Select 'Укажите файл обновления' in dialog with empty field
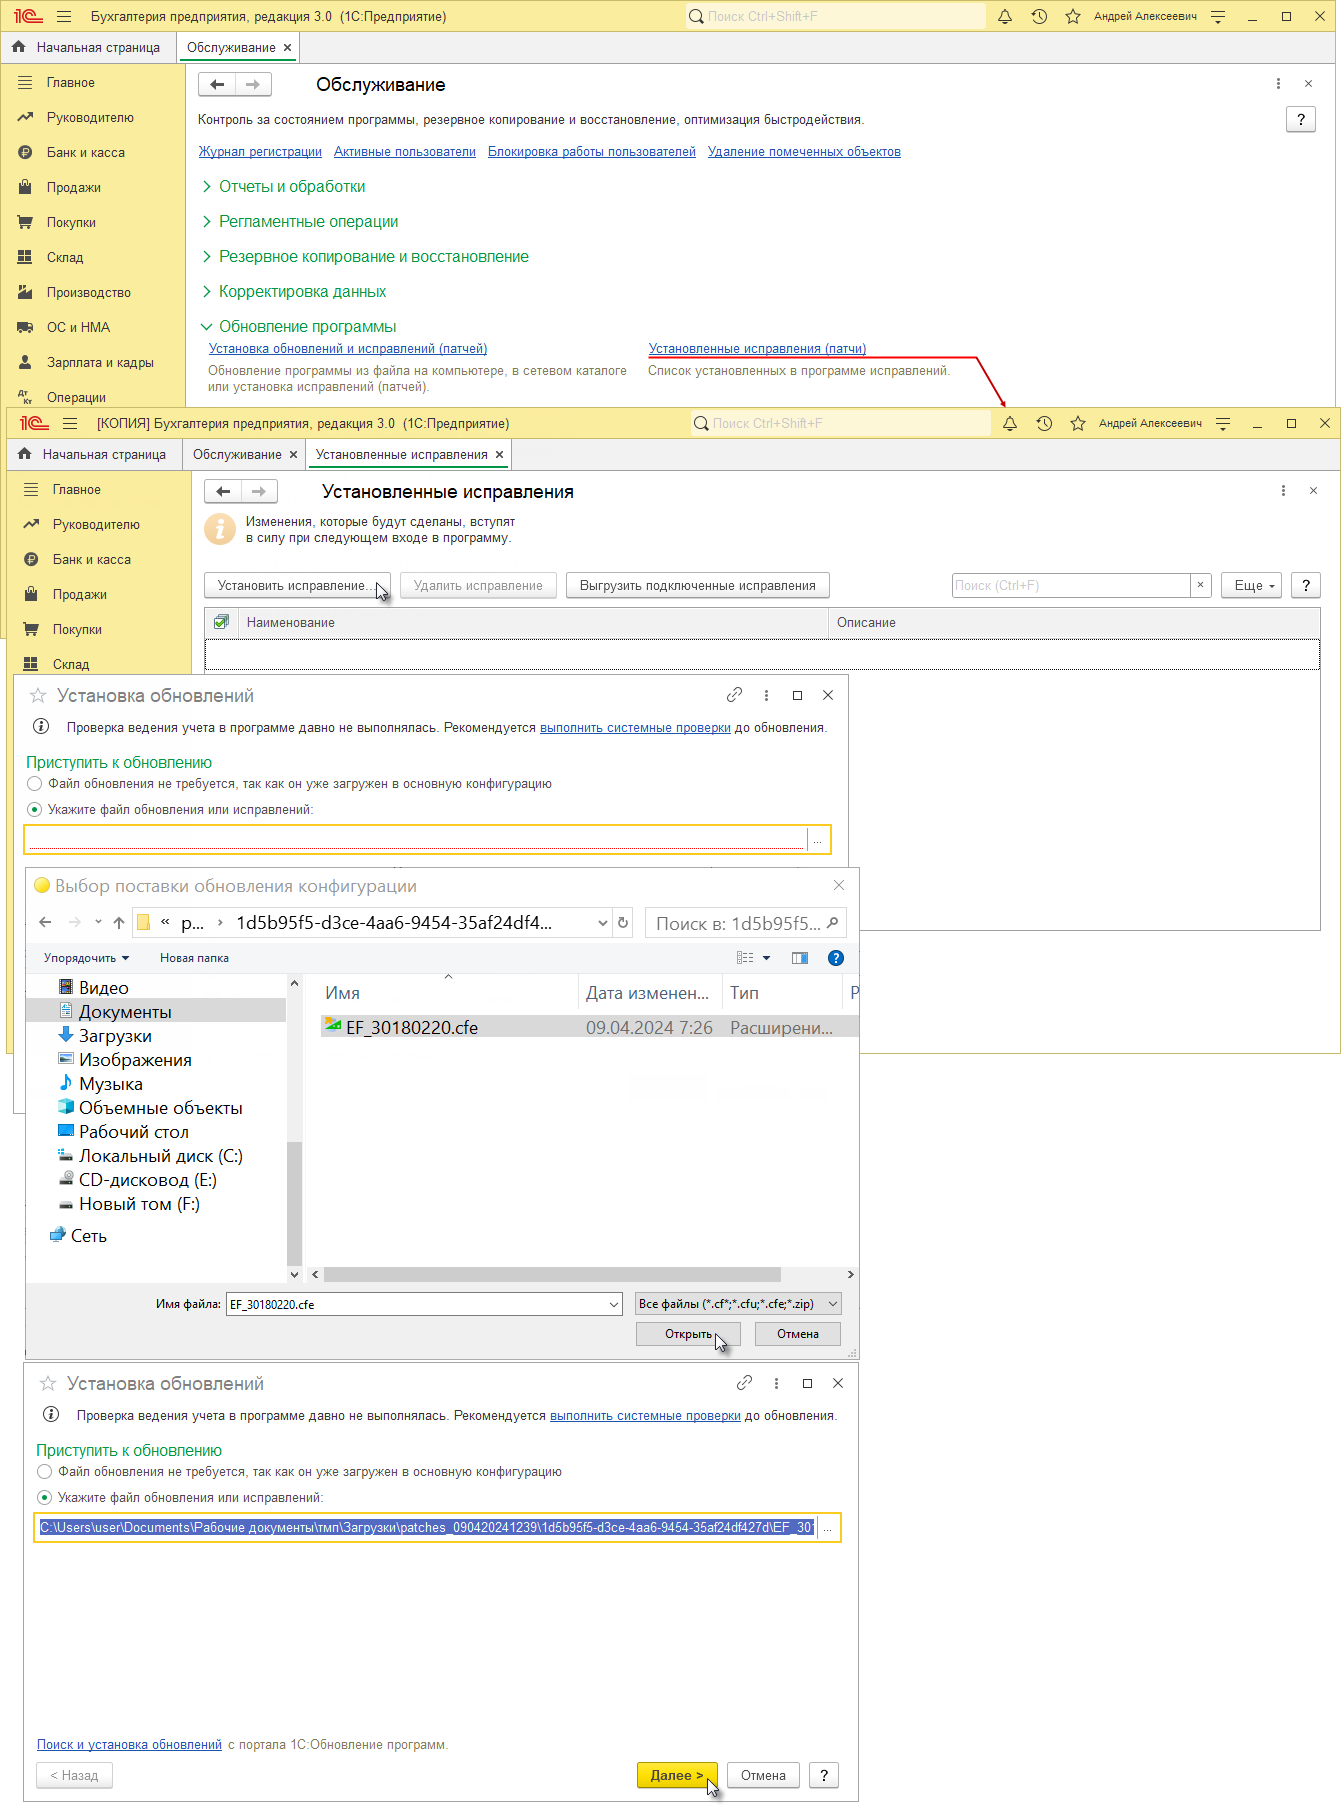 [35, 810]
